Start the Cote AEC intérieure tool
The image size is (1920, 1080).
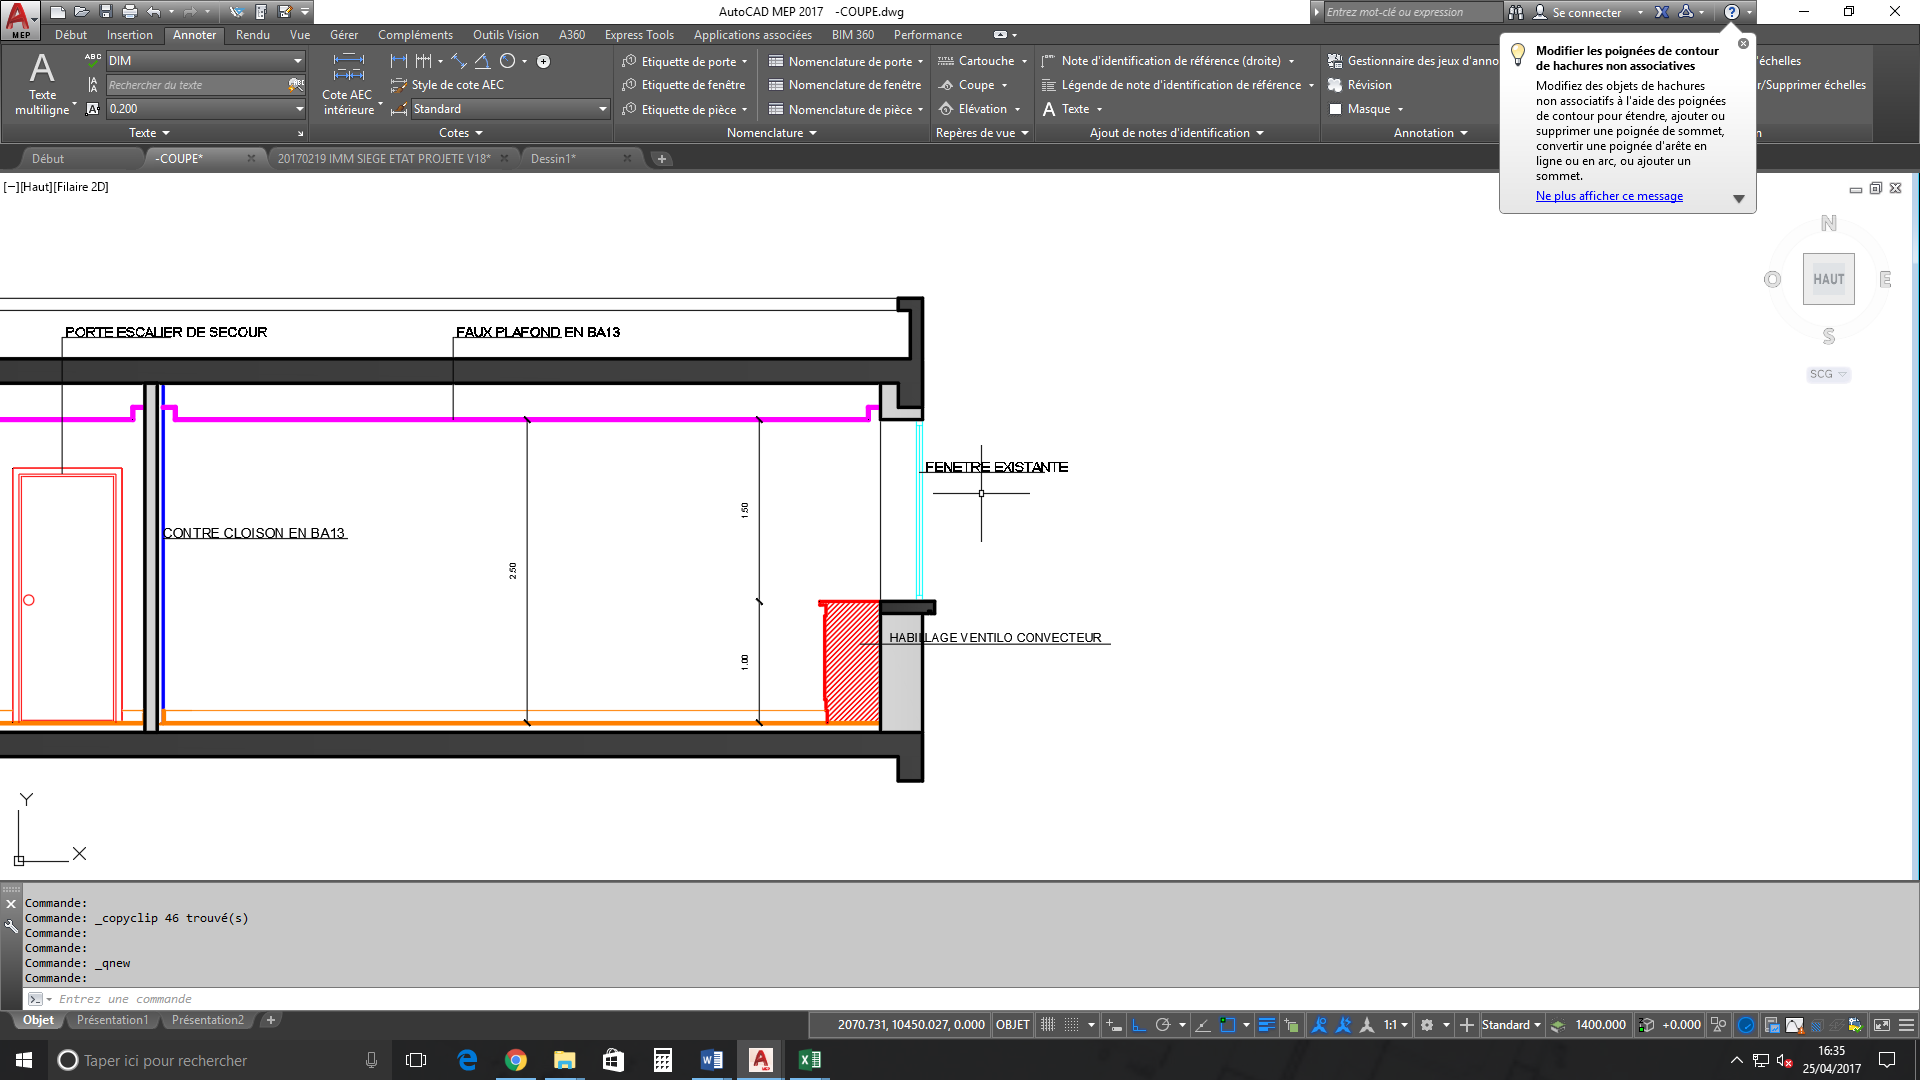348,83
